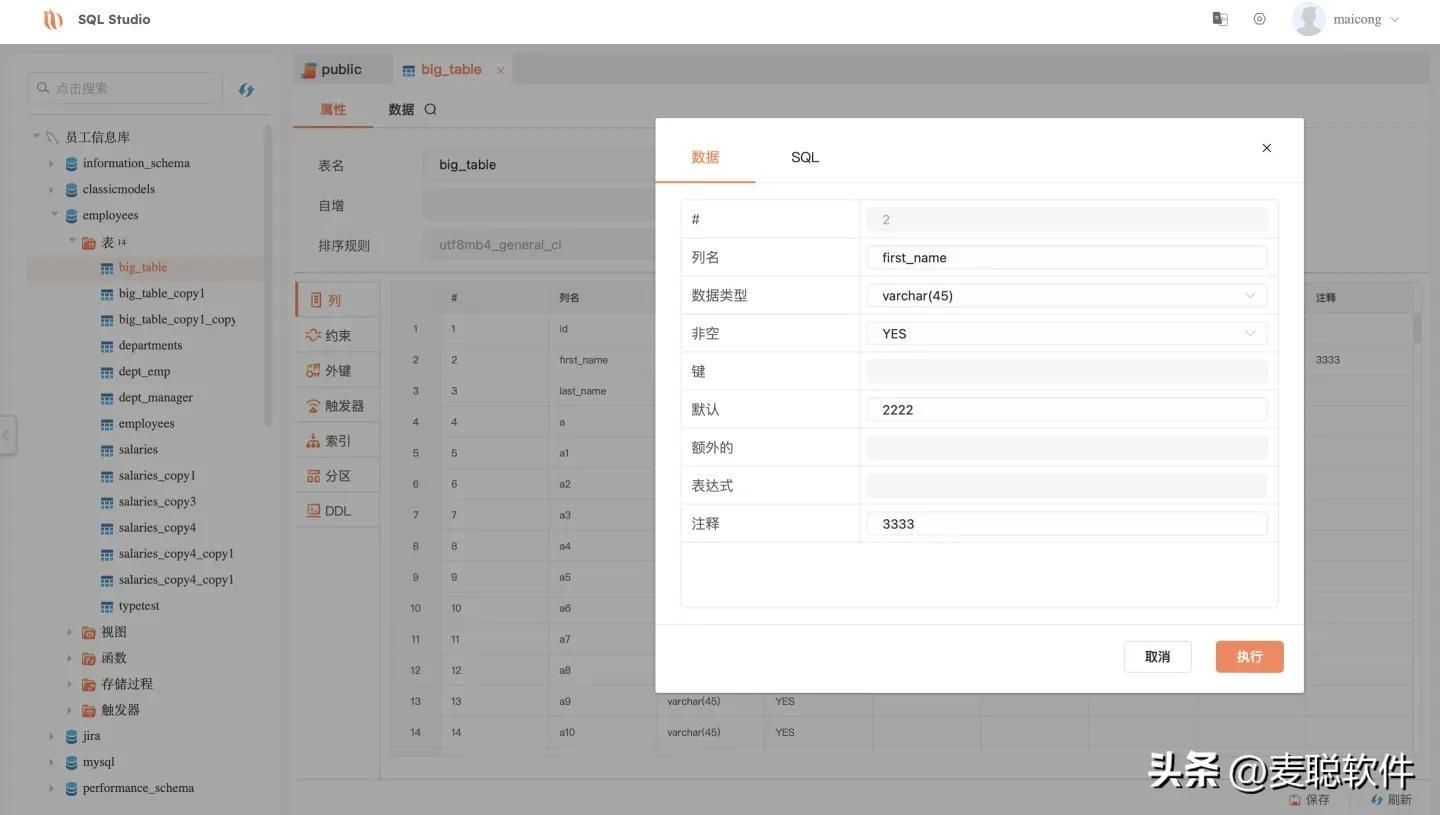Collapse the employees database node

click(55, 215)
